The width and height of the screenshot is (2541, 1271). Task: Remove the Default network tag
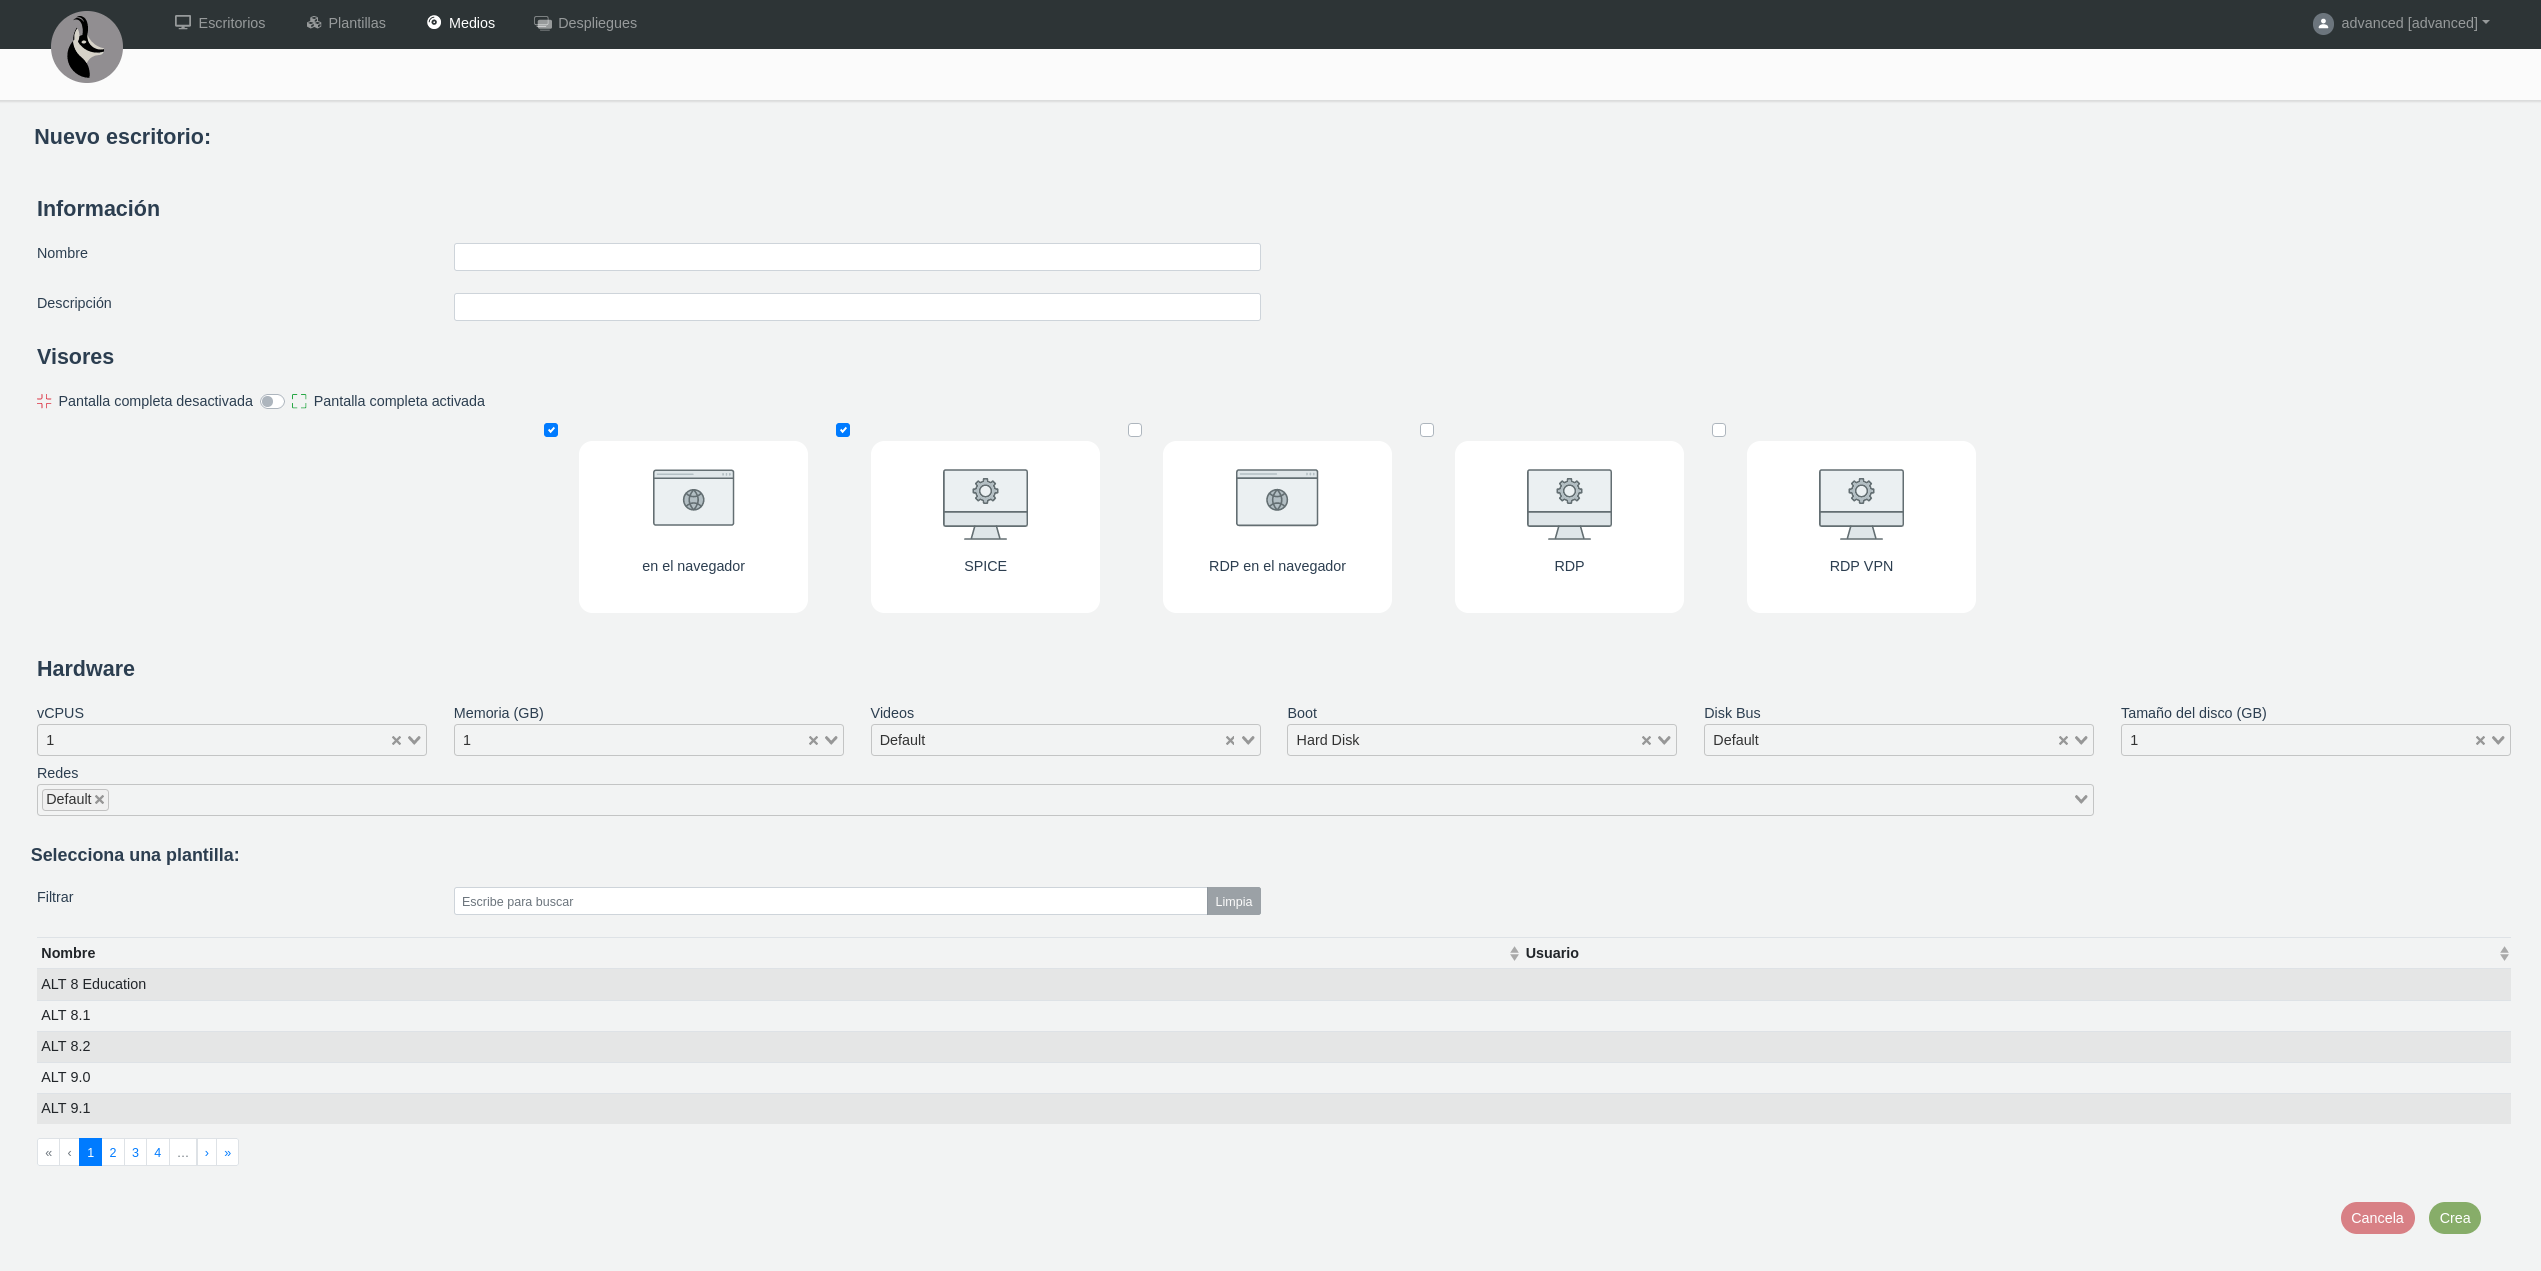click(x=100, y=800)
